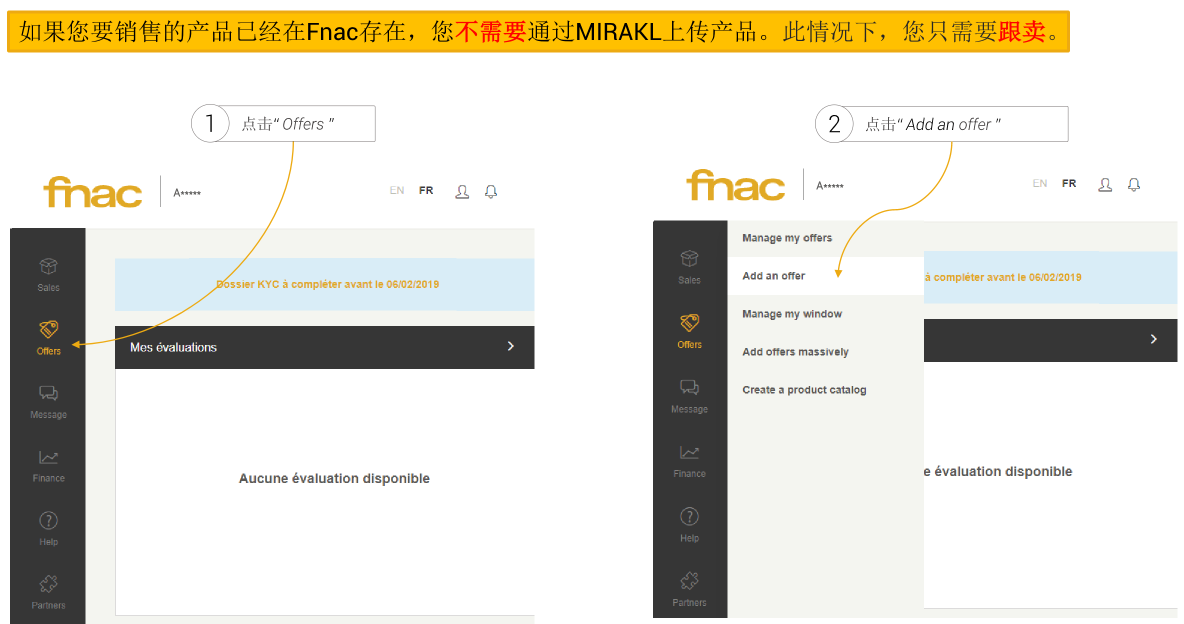Open Sales icon in left Fnac sidebar
The width and height of the screenshot is (1184, 624).
point(48,267)
